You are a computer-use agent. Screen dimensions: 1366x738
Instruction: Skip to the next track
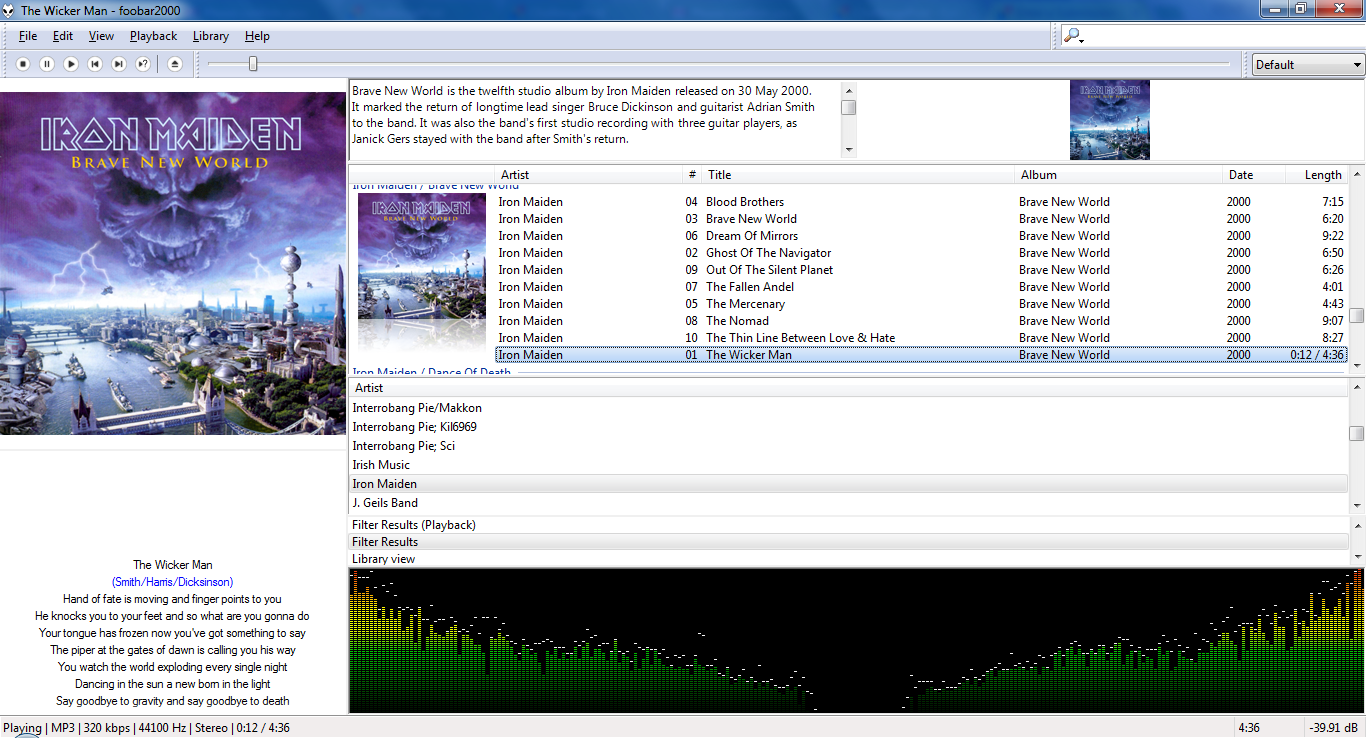(x=119, y=64)
